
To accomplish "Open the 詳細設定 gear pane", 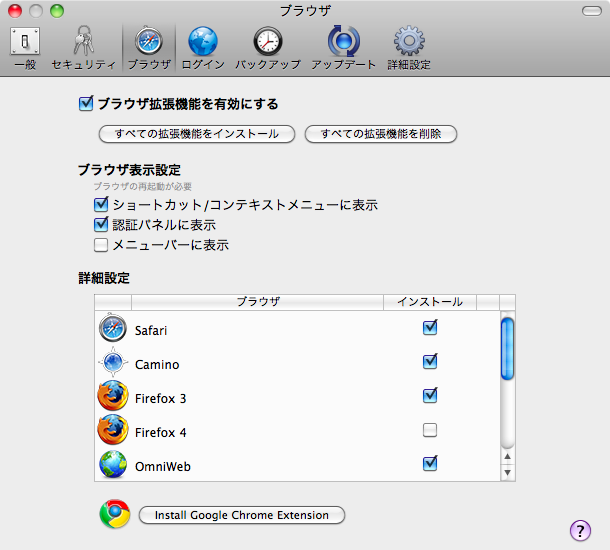I will point(408,47).
